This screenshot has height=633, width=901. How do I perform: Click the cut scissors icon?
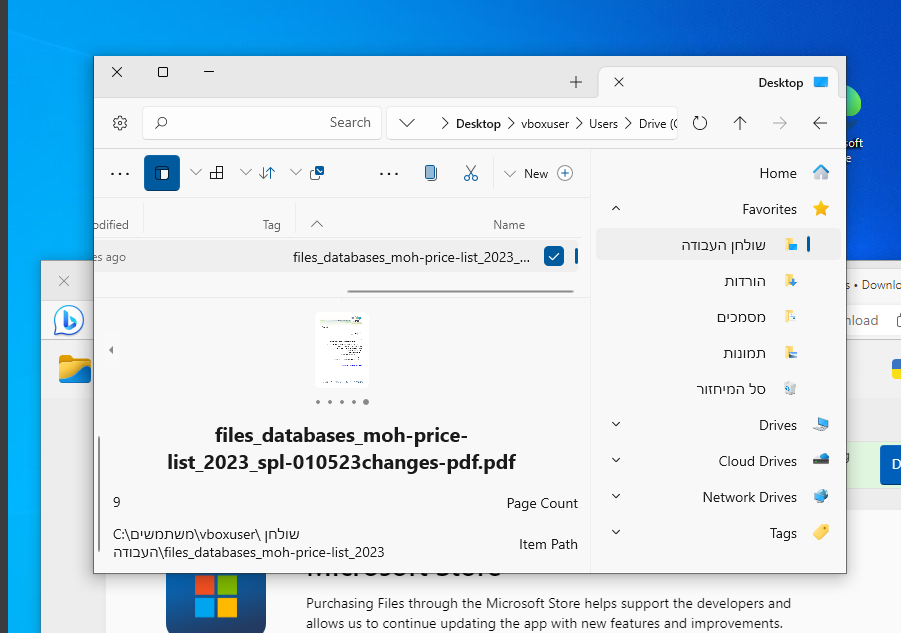click(471, 172)
